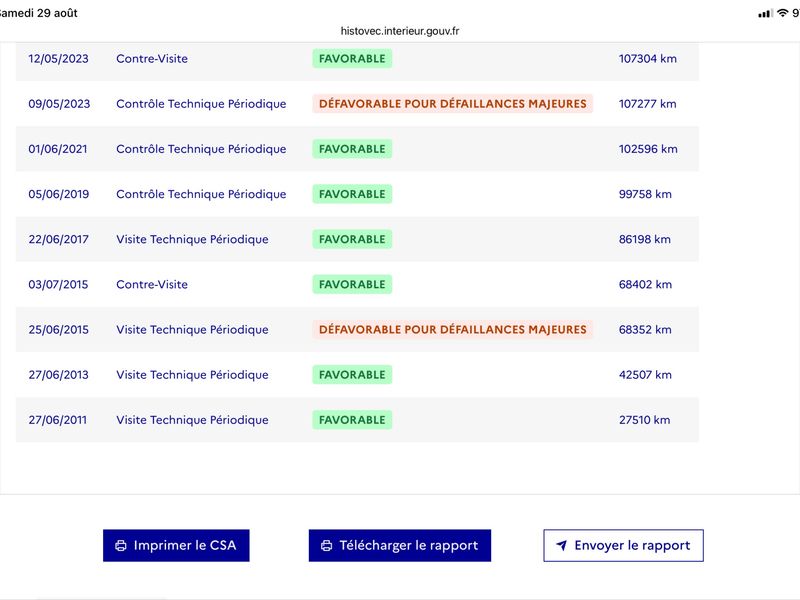Click the 27/06/2011 Visite Technique Périodique row
This screenshot has width=800, height=600.
(x=357, y=420)
